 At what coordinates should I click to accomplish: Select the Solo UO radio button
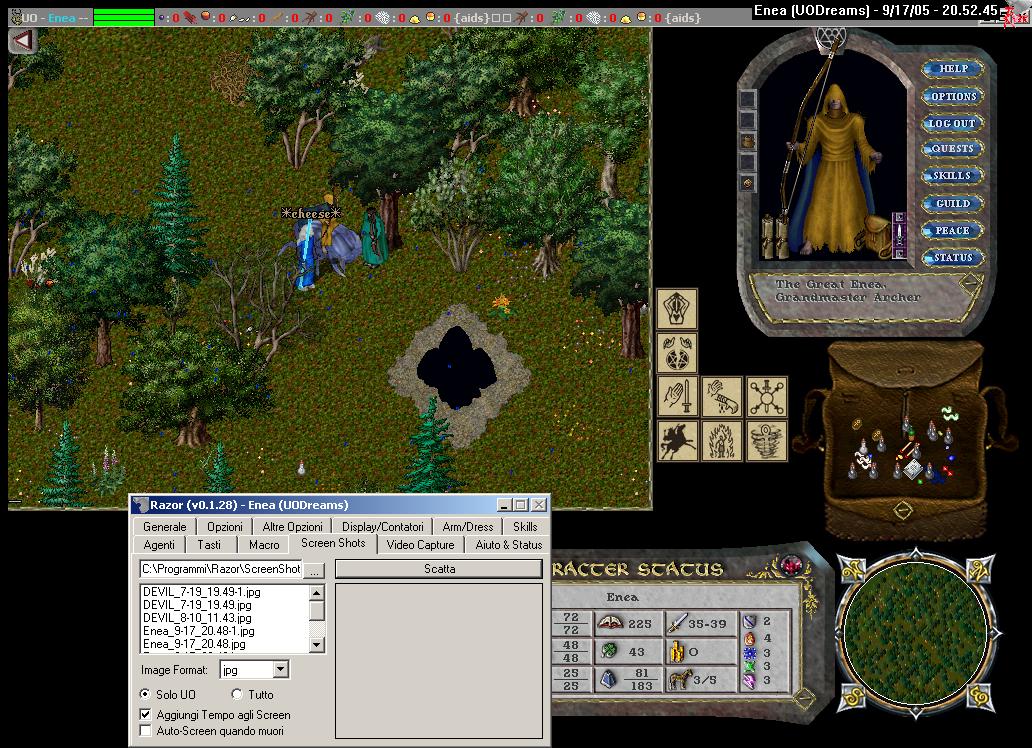[x=145, y=694]
